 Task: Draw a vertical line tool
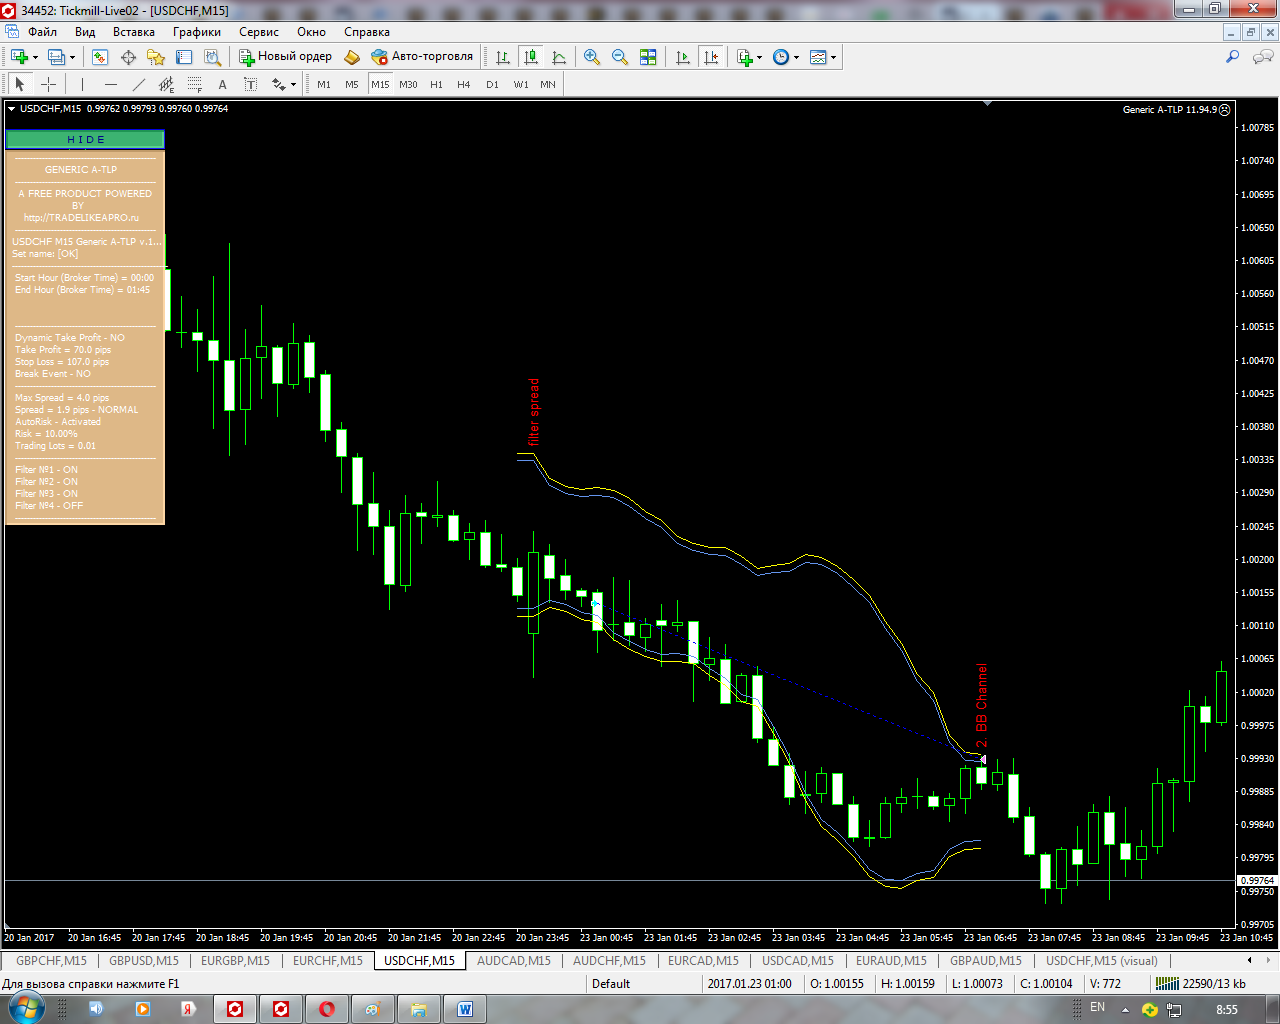pyautogui.click(x=82, y=84)
